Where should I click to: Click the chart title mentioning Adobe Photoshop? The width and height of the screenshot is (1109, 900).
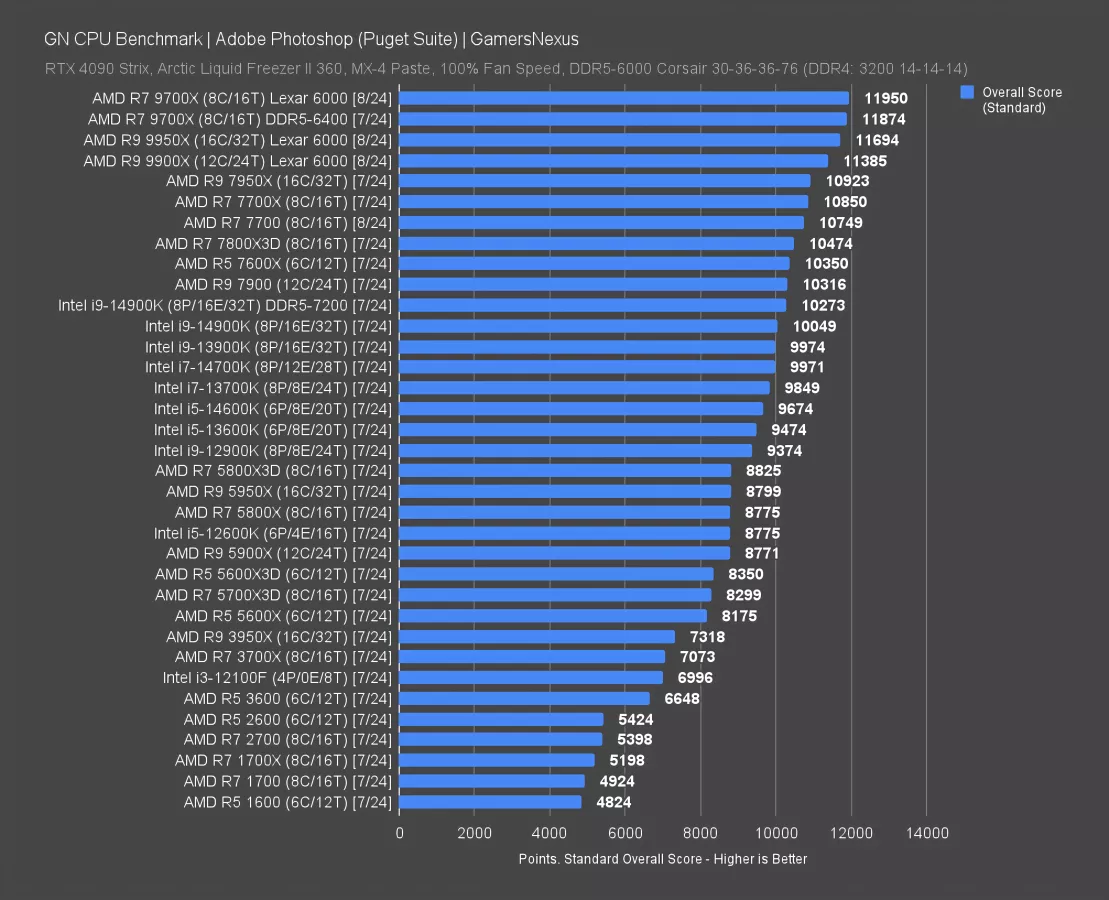pyautogui.click(x=311, y=39)
